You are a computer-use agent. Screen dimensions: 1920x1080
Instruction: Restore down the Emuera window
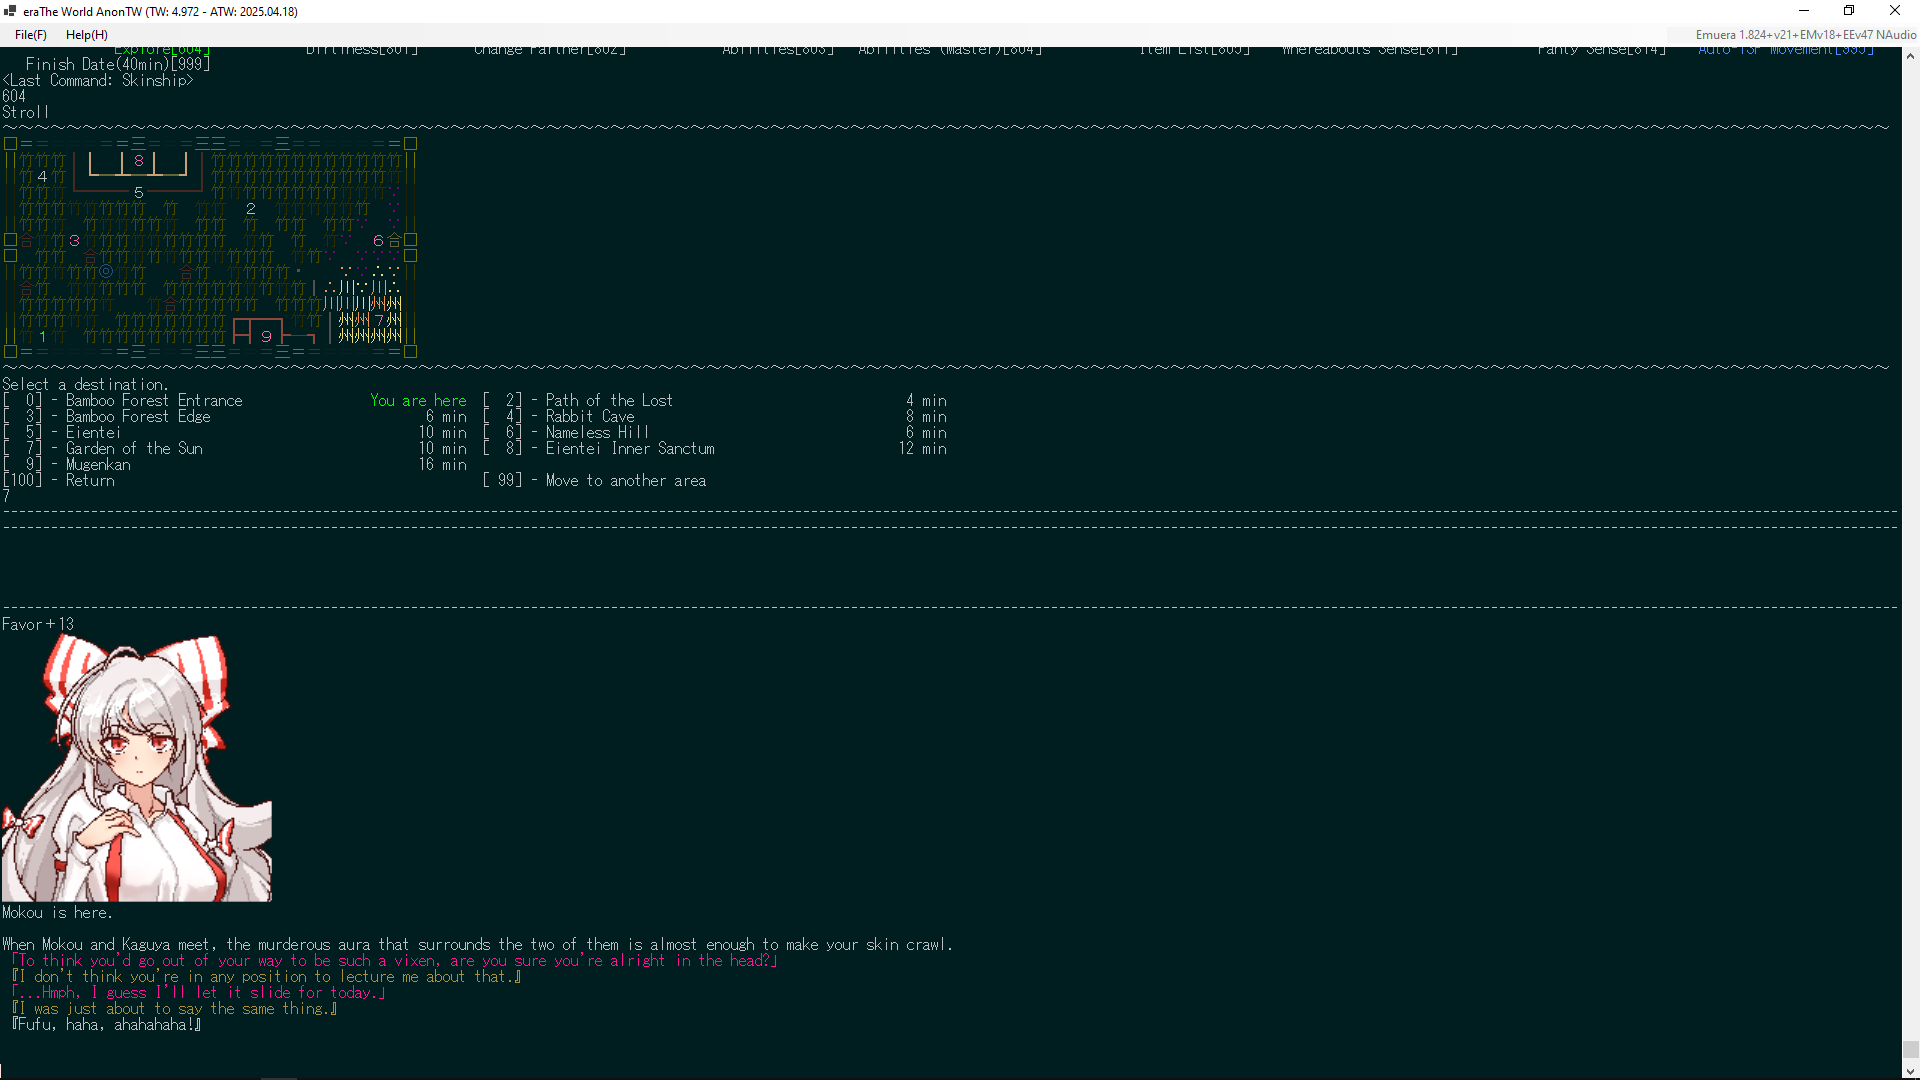coord(1849,11)
